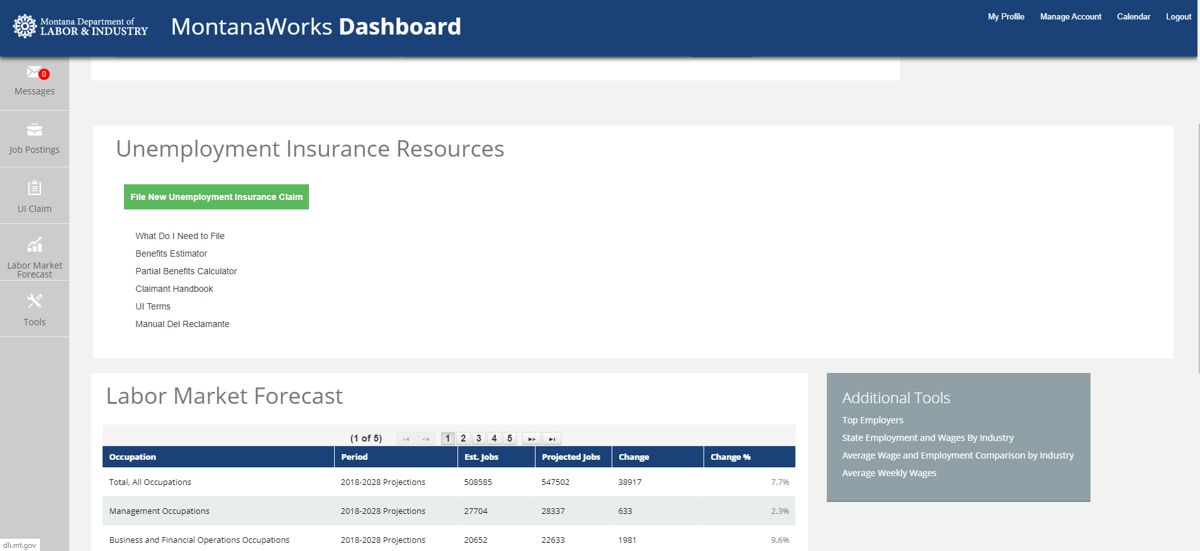
Task: Open the Tools wrench icon
Action: point(34,302)
